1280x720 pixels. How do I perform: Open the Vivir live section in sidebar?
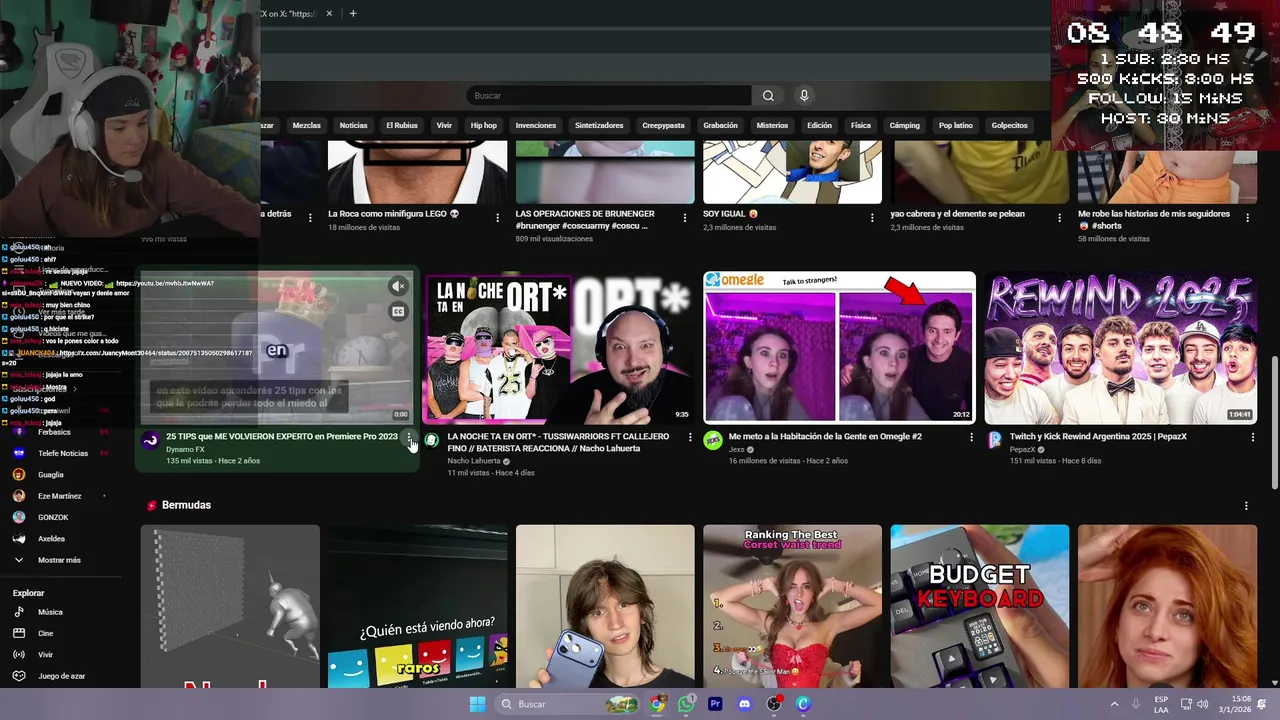45,655
